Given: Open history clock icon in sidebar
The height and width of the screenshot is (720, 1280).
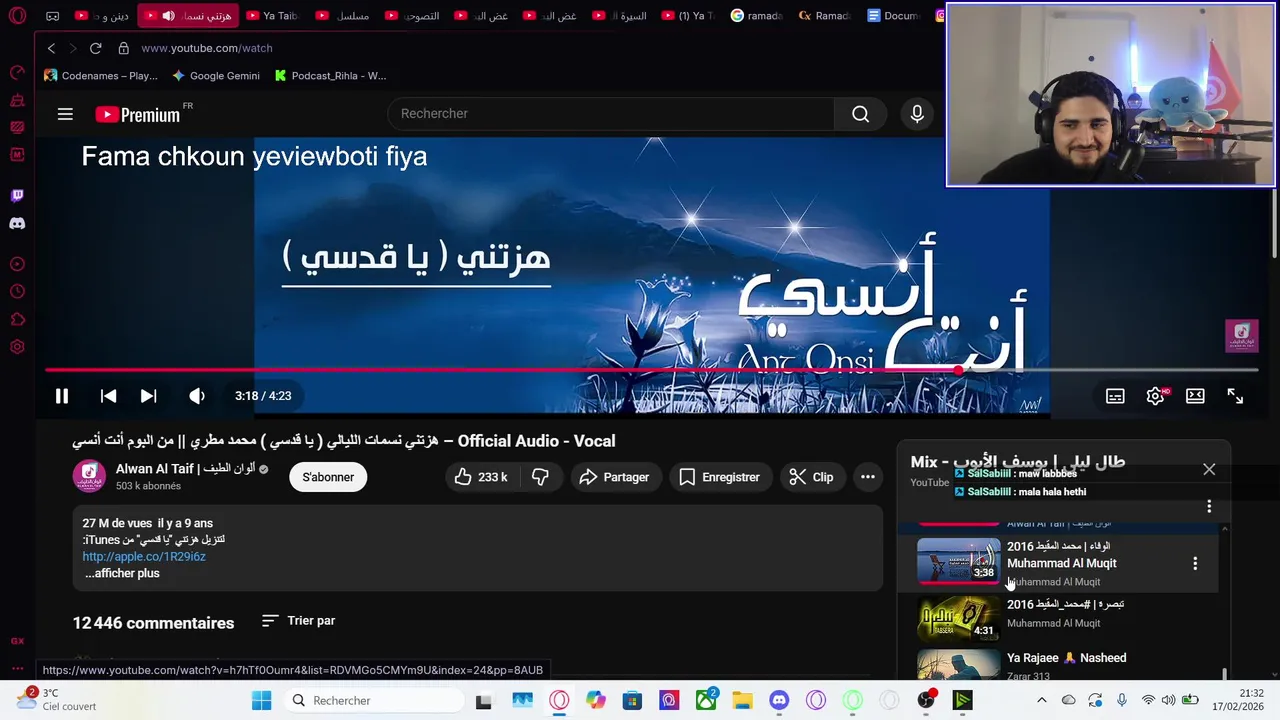Looking at the screenshot, I should (x=17, y=292).
